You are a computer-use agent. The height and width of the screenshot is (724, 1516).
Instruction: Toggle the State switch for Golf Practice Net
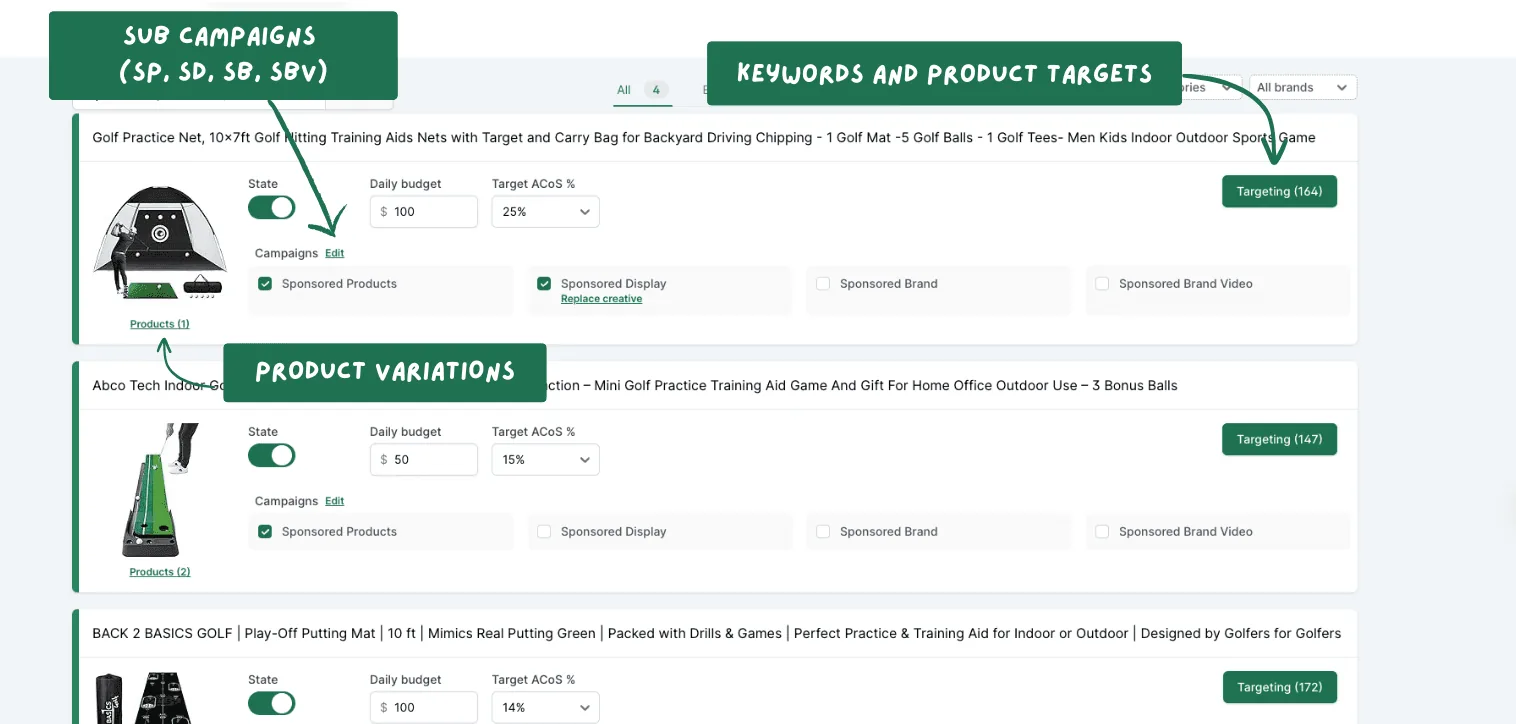point(271,207)
